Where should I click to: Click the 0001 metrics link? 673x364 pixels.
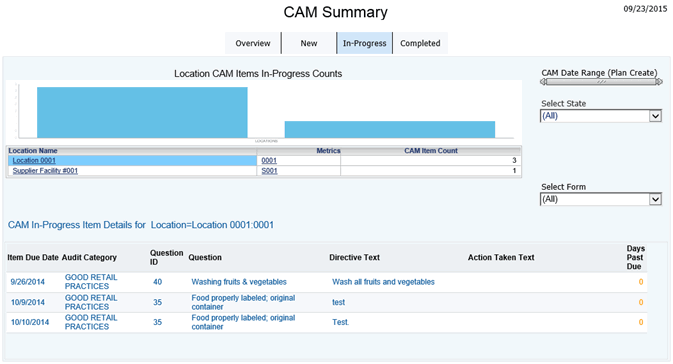pos(269,161)
